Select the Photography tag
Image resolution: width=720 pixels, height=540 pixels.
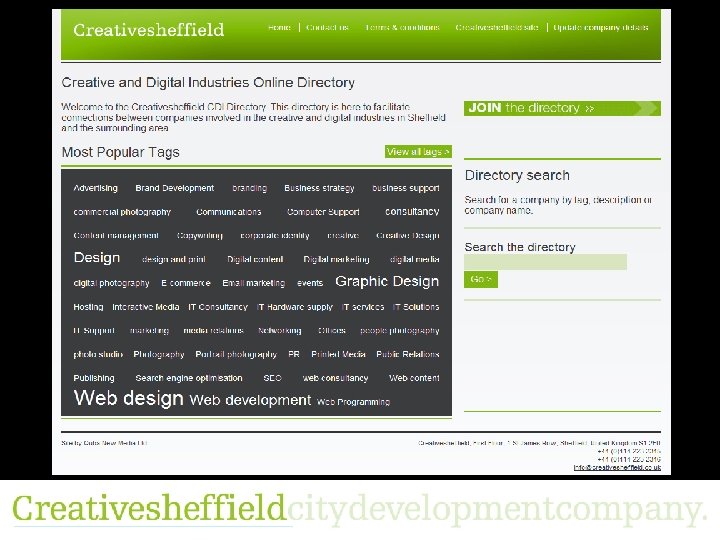coord(159,354)
